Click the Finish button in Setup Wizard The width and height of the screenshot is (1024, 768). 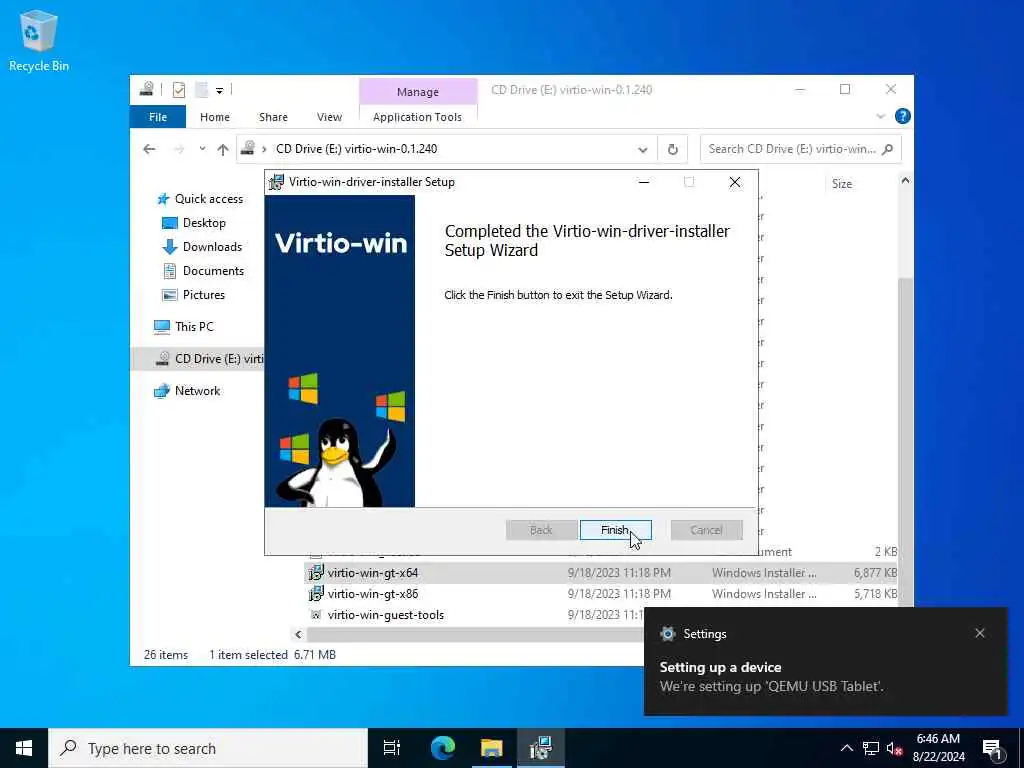click(x=615, y=530)
